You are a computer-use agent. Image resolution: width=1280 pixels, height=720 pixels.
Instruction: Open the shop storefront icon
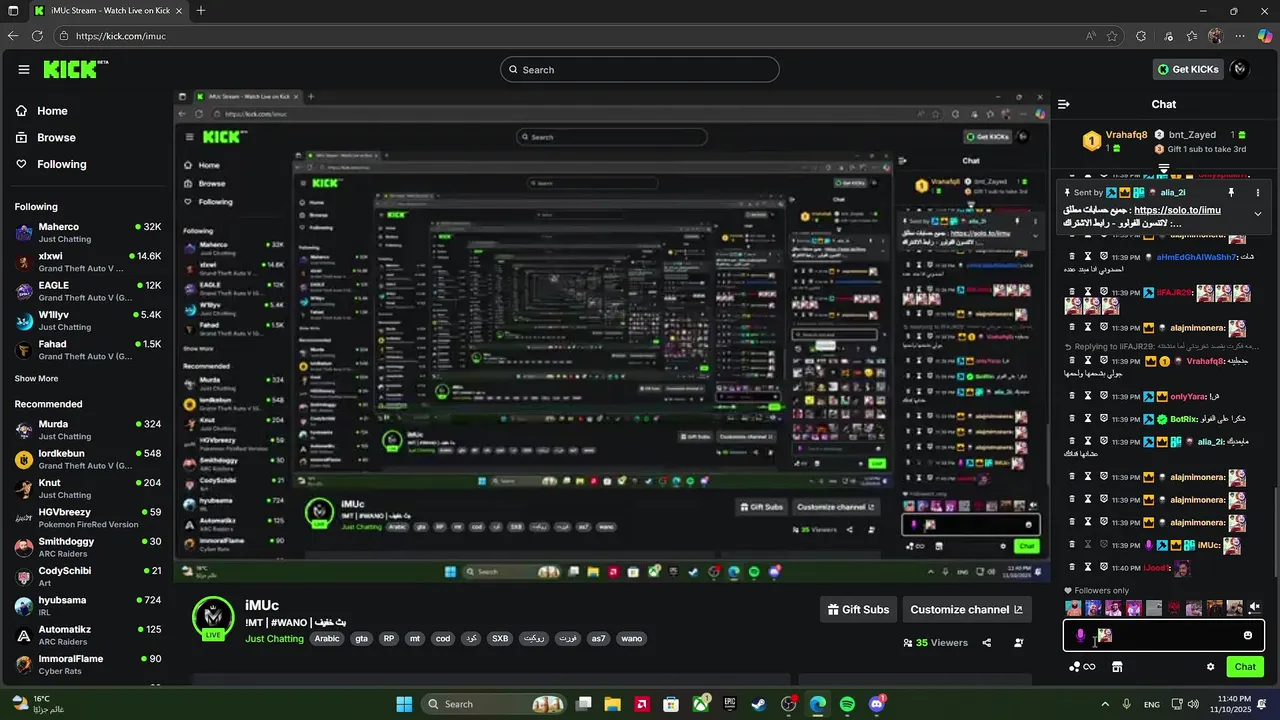[x=1117, y=667]
